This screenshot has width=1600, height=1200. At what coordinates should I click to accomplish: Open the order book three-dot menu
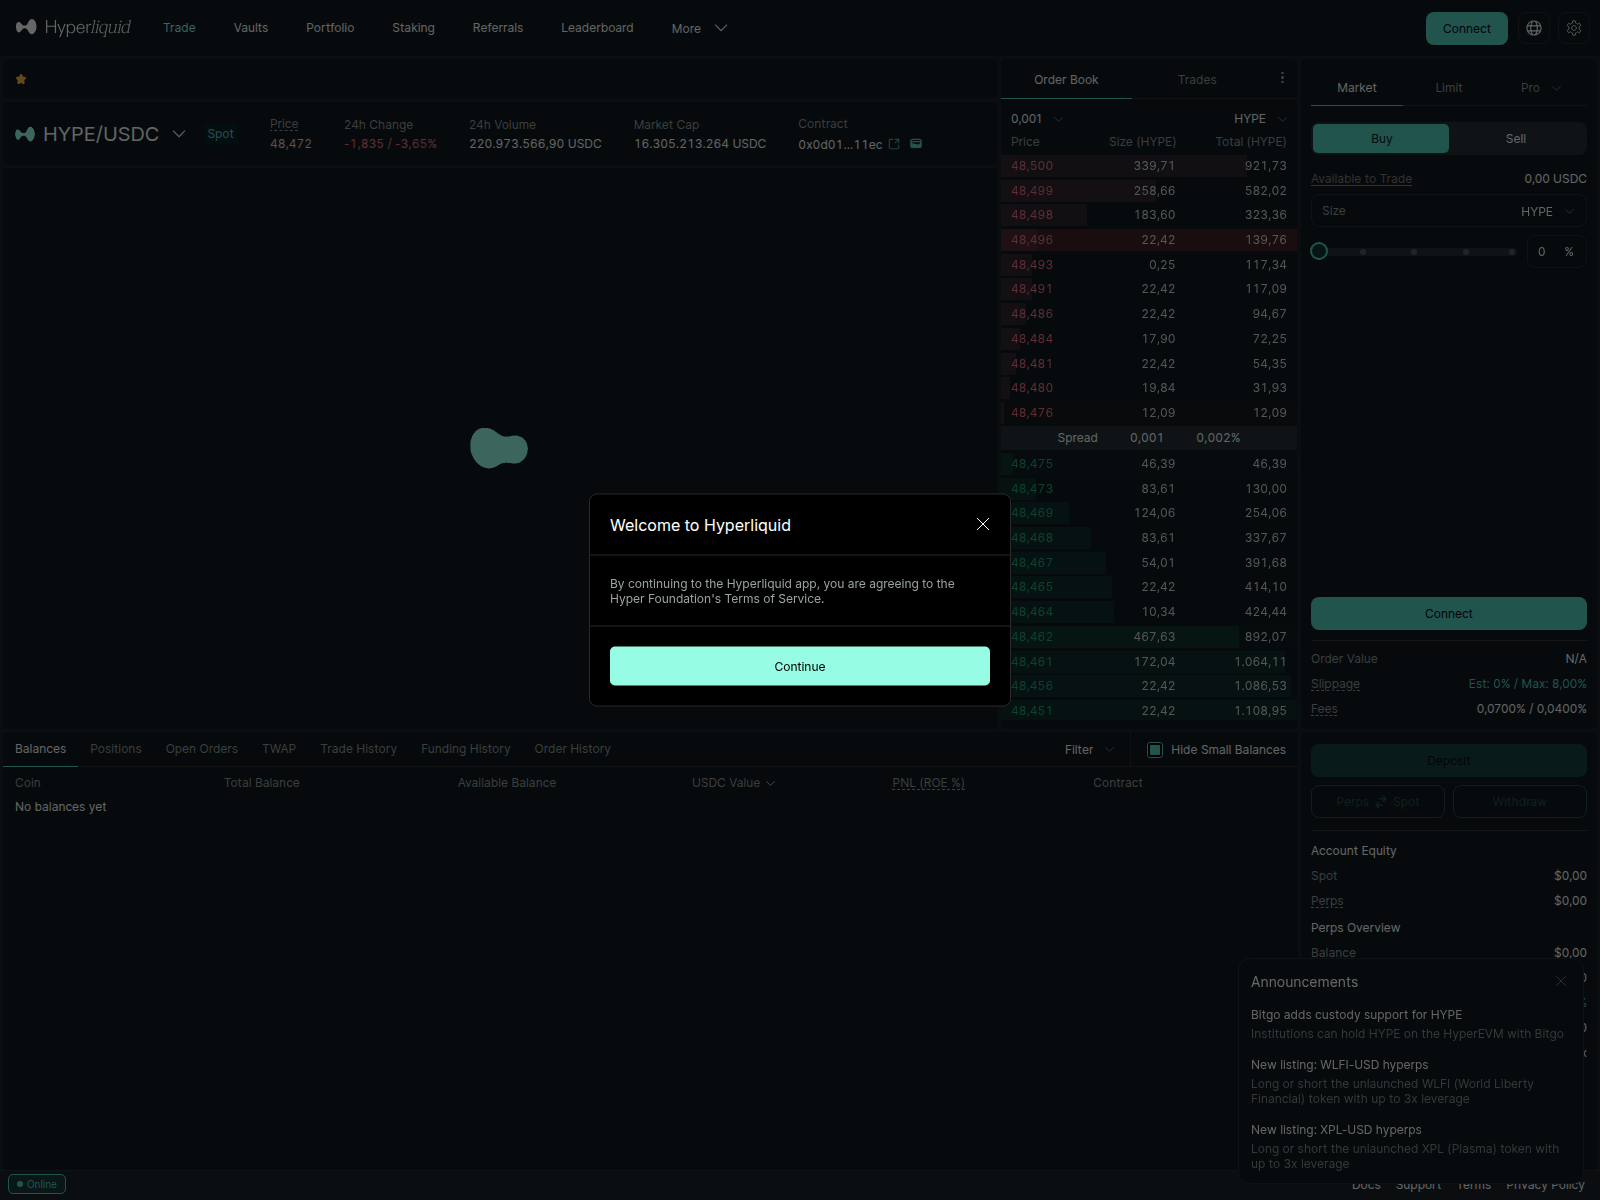coord(1282,78)
